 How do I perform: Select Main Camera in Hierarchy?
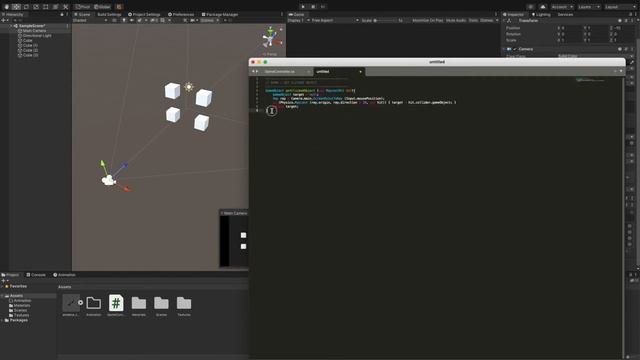pyautogui.click(x=34, y=31)
